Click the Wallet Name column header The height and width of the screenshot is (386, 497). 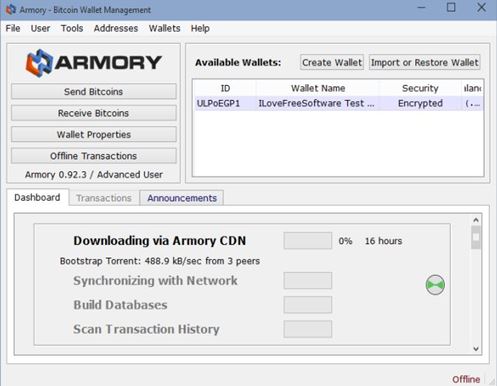tap(318, 88)
